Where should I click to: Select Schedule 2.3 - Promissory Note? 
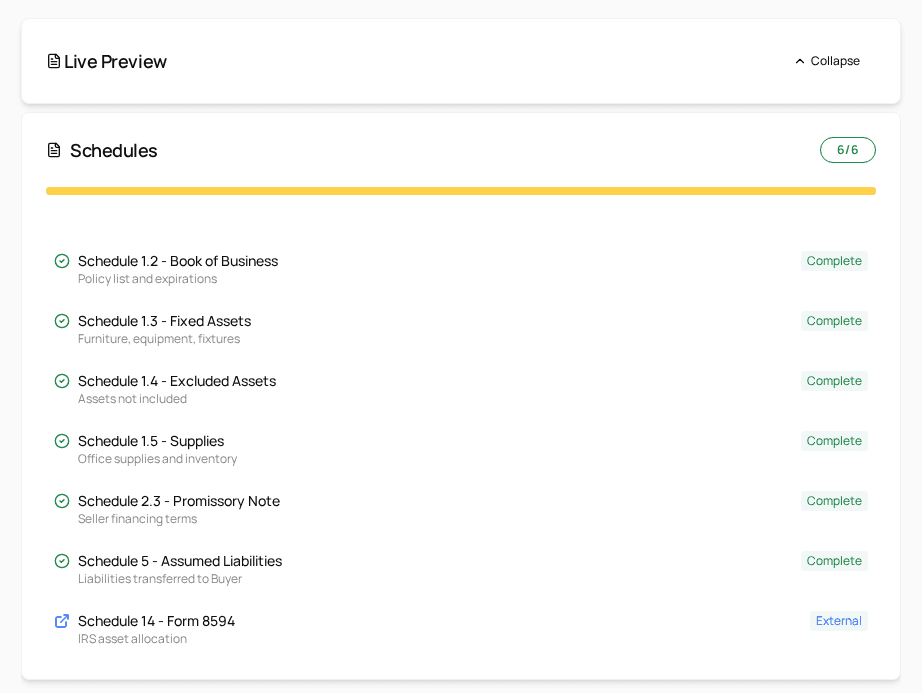click(x=179, y=501)
